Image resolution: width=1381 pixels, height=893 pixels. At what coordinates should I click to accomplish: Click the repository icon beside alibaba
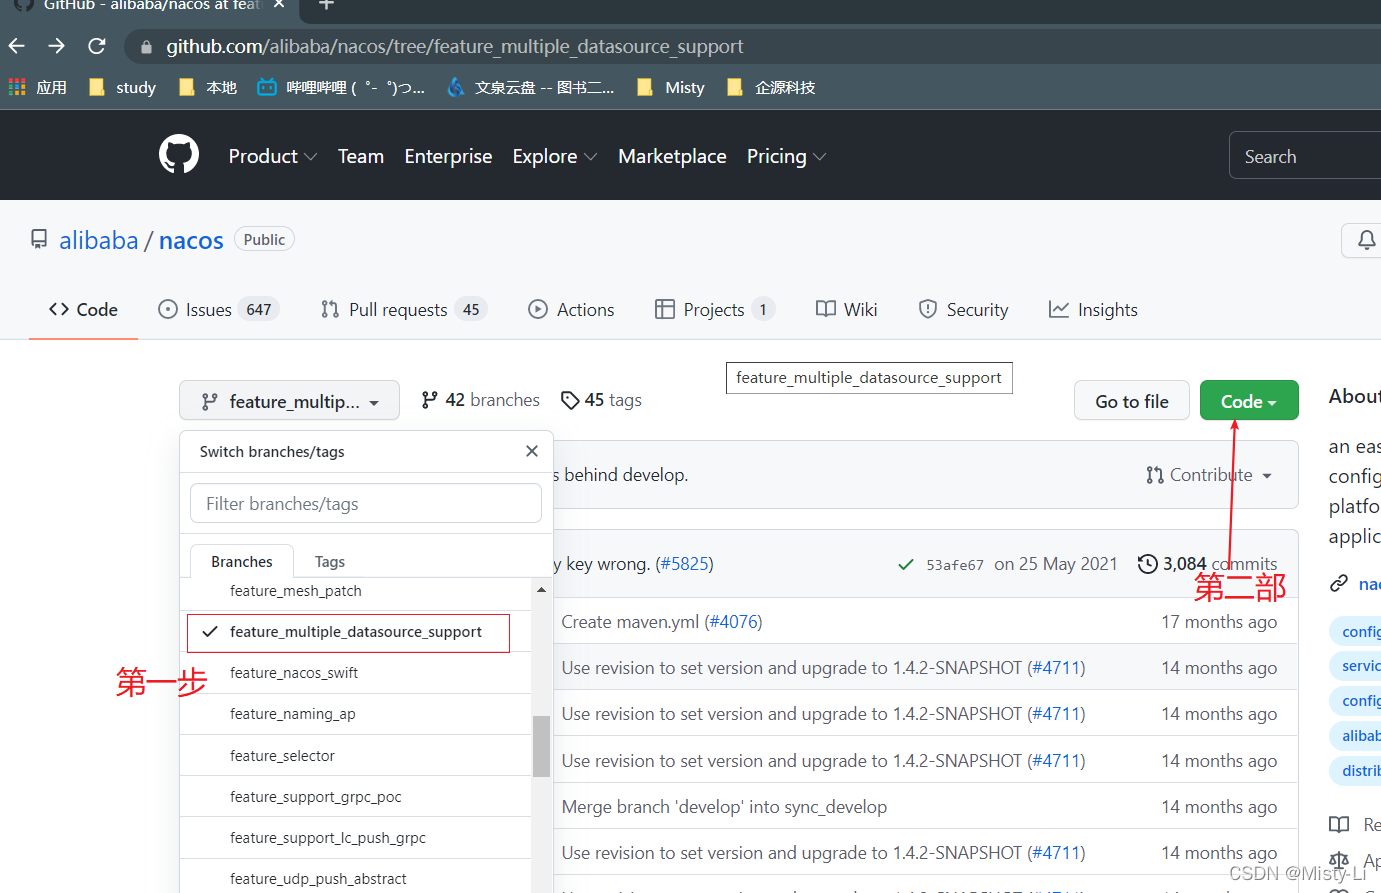coord(39,240)
